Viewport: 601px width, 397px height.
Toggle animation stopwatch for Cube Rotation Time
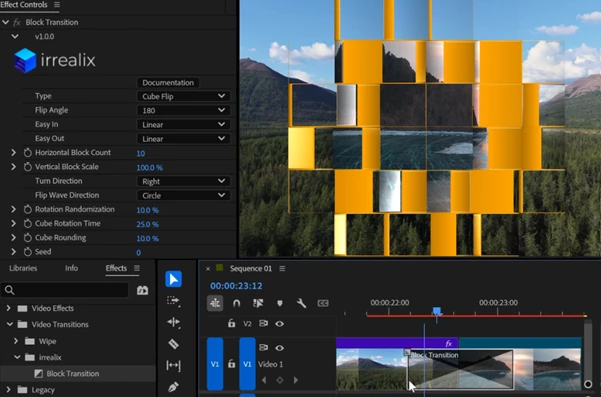coord(28,223)
